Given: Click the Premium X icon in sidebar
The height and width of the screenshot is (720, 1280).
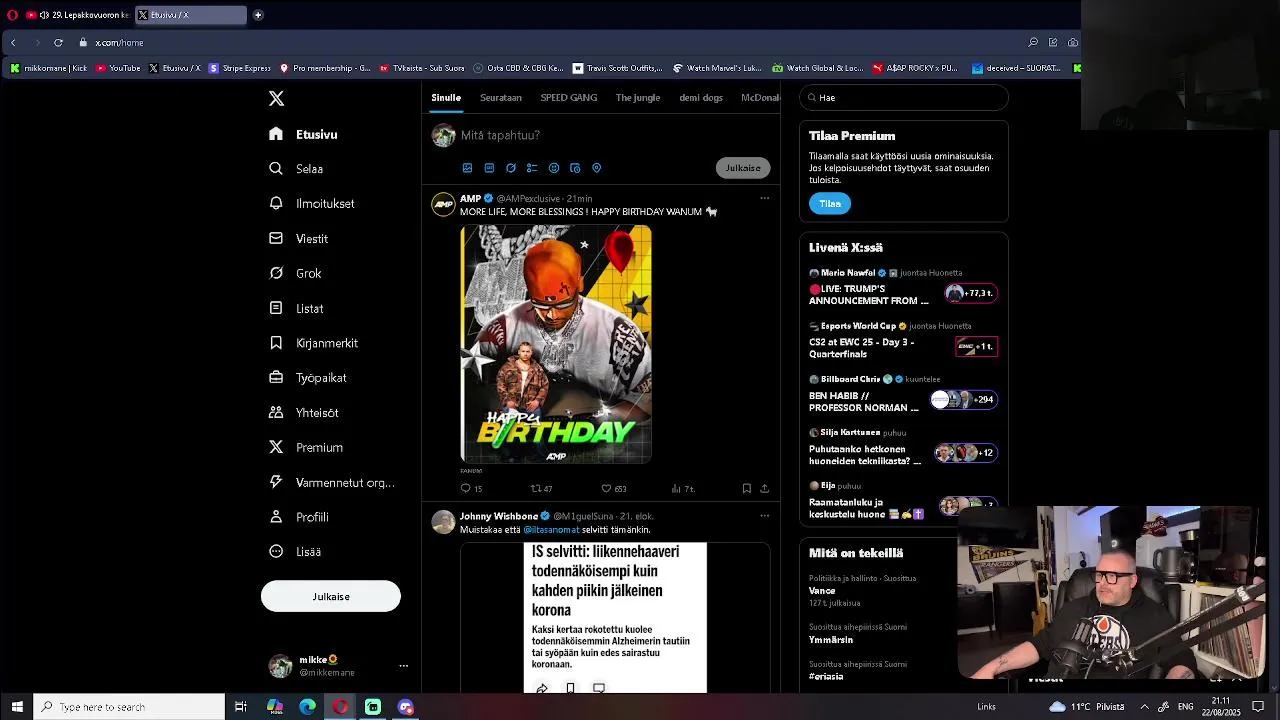Looking at the screenshot, I should point(276,447).
